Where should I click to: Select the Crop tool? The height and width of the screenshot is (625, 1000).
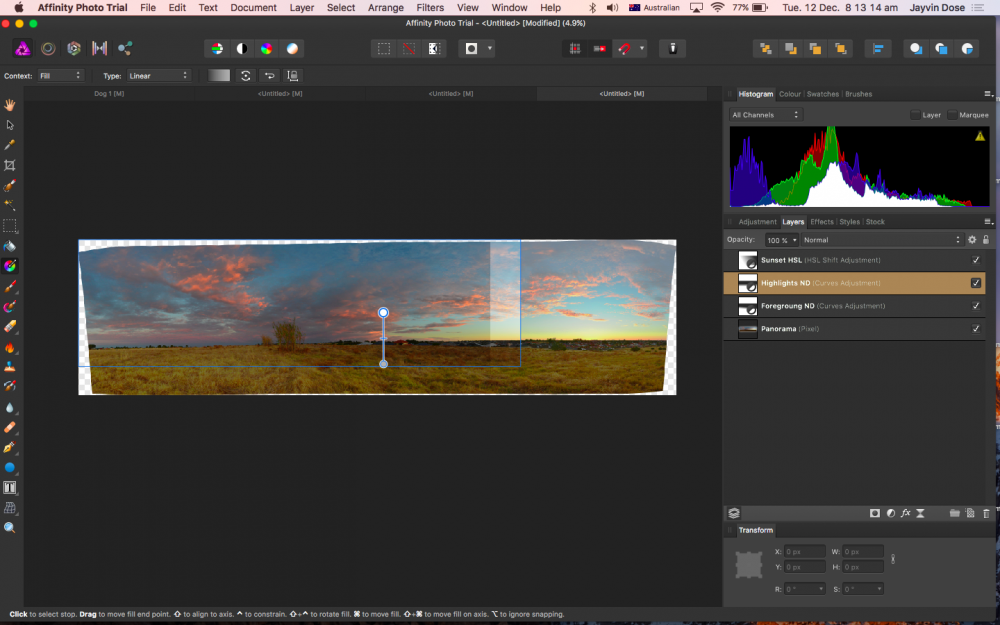pos(10,165)
